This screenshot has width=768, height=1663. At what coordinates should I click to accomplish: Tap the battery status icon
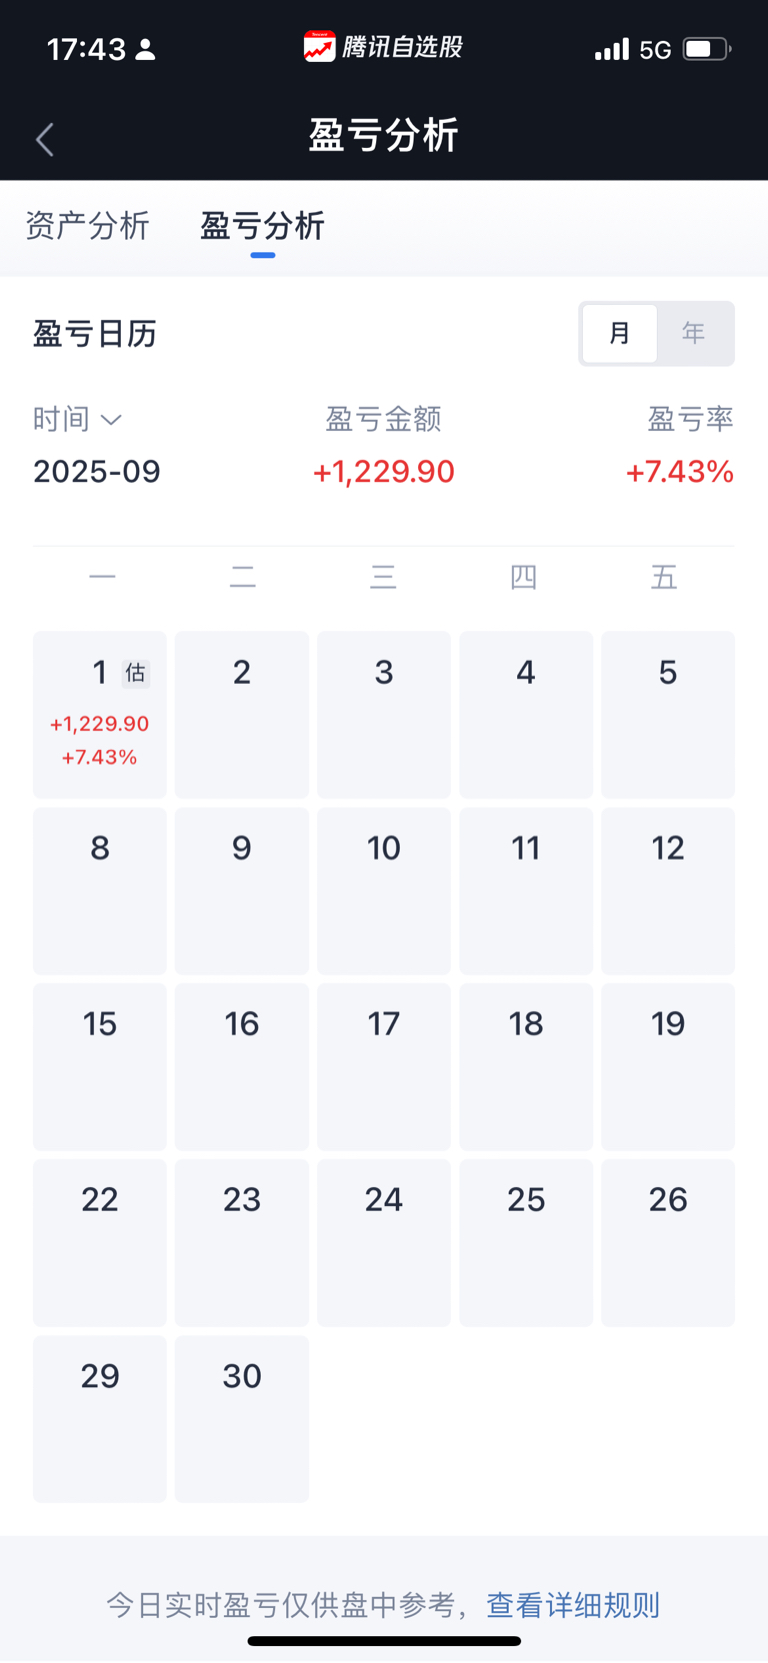click(x=707, y=49)
